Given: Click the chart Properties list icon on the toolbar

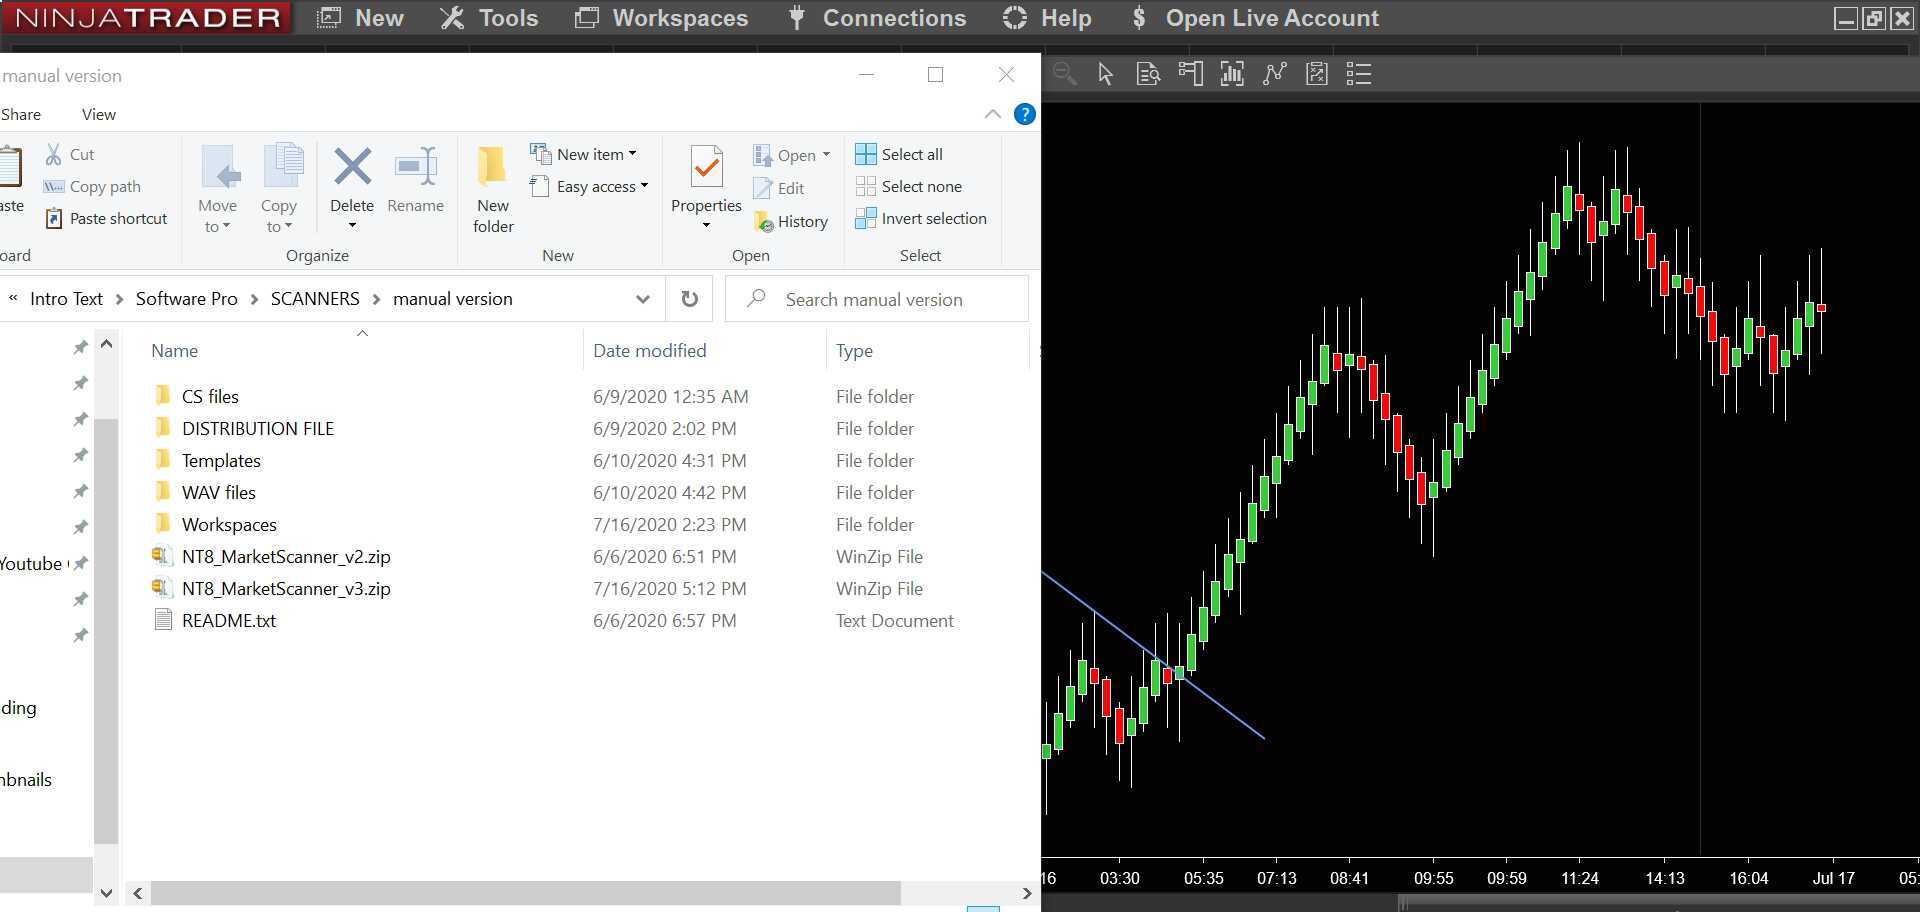Looking at the screenshot, I should (1359, 73).
